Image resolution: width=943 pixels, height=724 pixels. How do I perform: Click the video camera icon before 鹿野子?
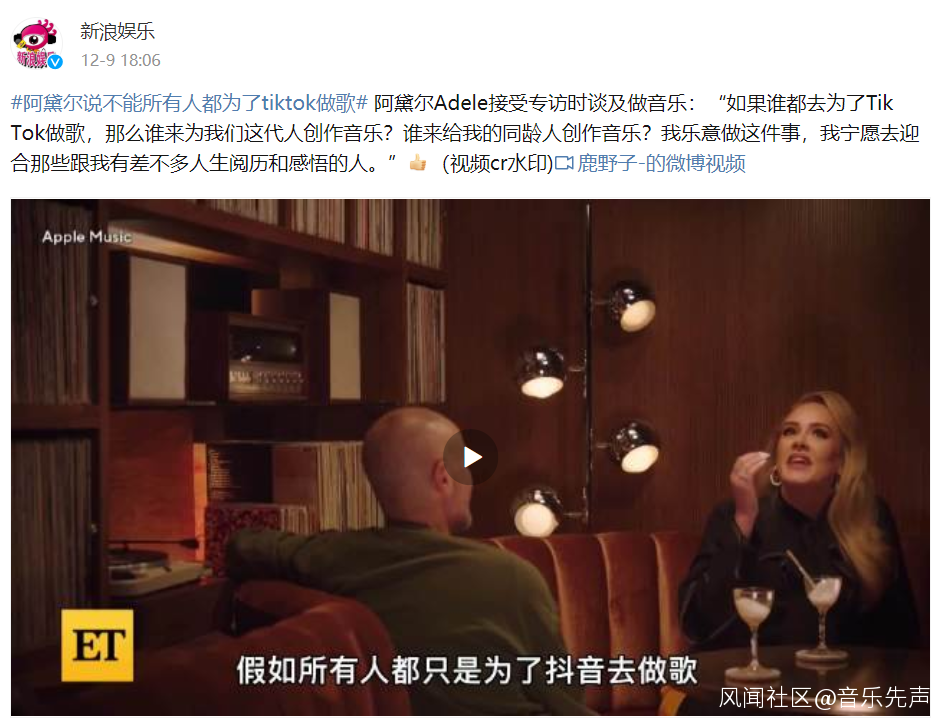564,163
